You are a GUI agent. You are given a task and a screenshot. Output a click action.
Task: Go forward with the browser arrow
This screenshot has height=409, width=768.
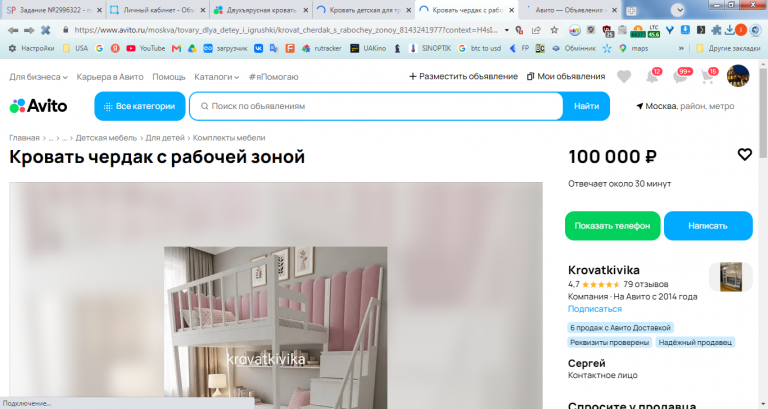pyautogui.click(x=29, y=30)
